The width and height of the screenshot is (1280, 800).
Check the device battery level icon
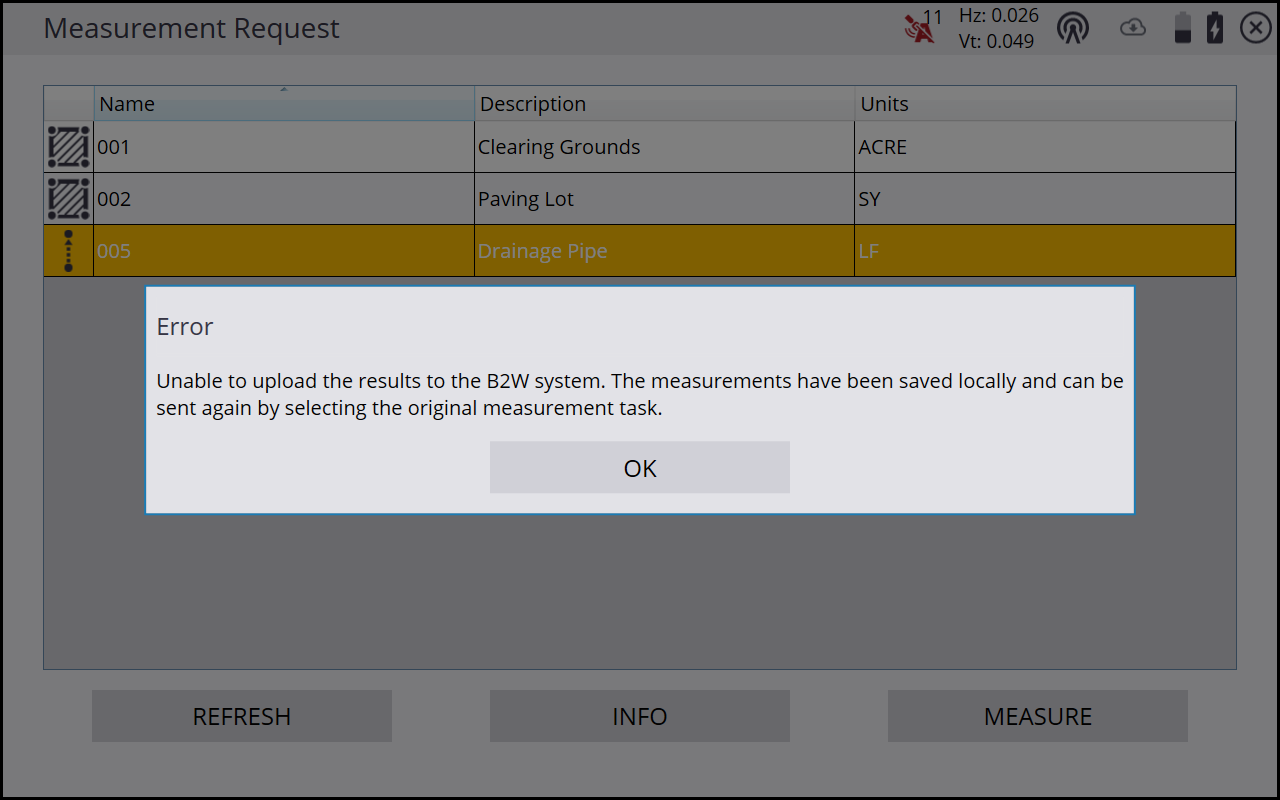tap(1183, 28)
